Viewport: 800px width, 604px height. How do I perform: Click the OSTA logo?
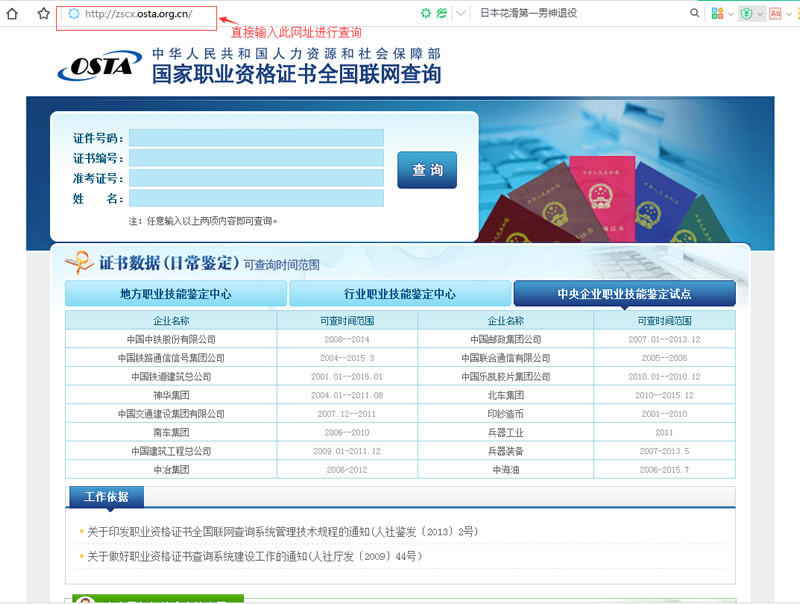(x=100, y=66)
